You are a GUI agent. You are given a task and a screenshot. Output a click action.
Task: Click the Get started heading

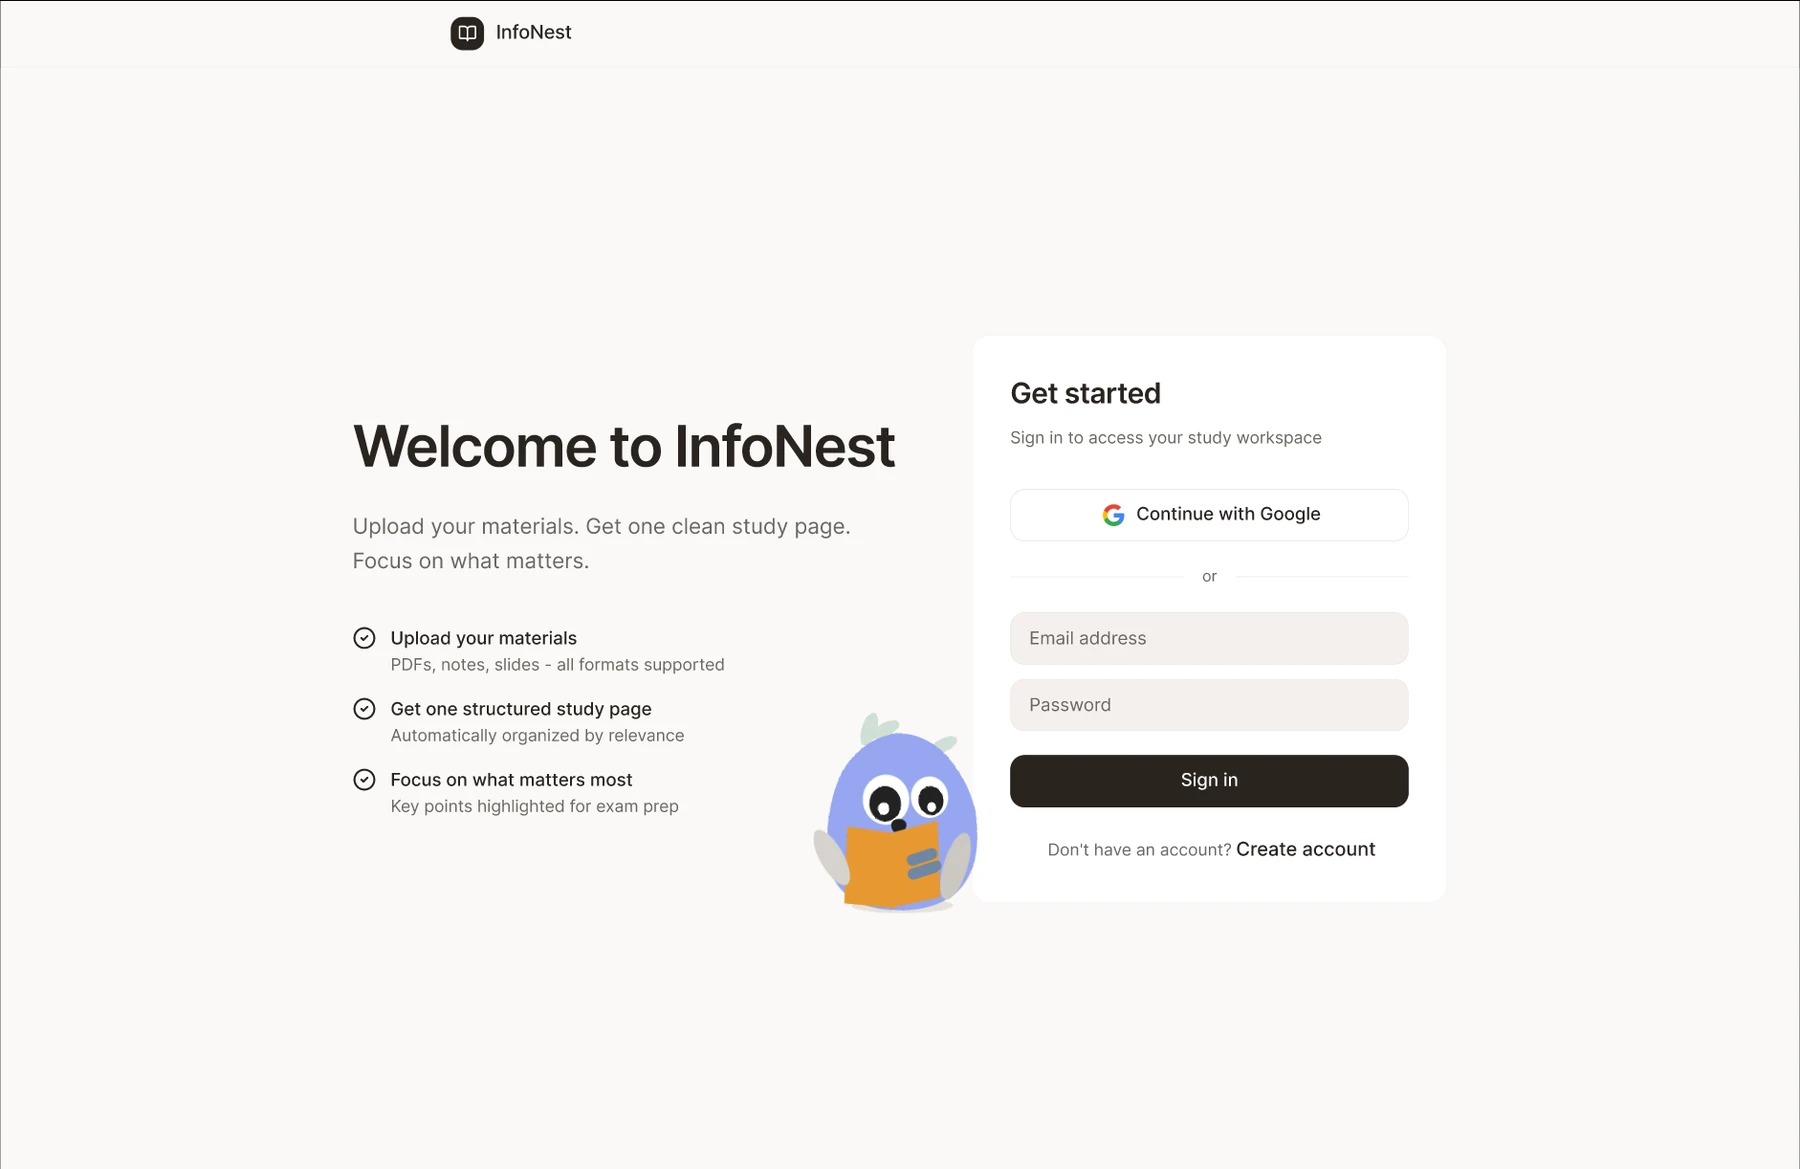(x=1085, y=393)
